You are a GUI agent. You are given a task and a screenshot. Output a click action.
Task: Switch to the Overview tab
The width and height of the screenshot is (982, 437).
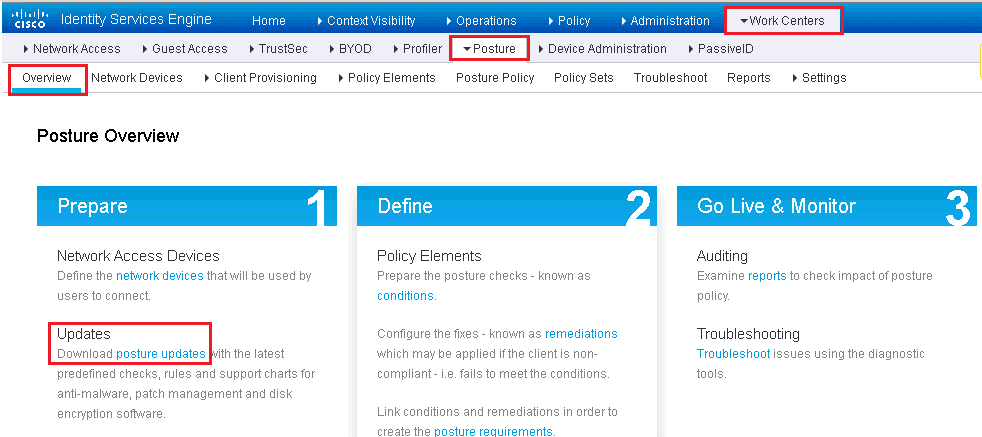pos(46,78)
